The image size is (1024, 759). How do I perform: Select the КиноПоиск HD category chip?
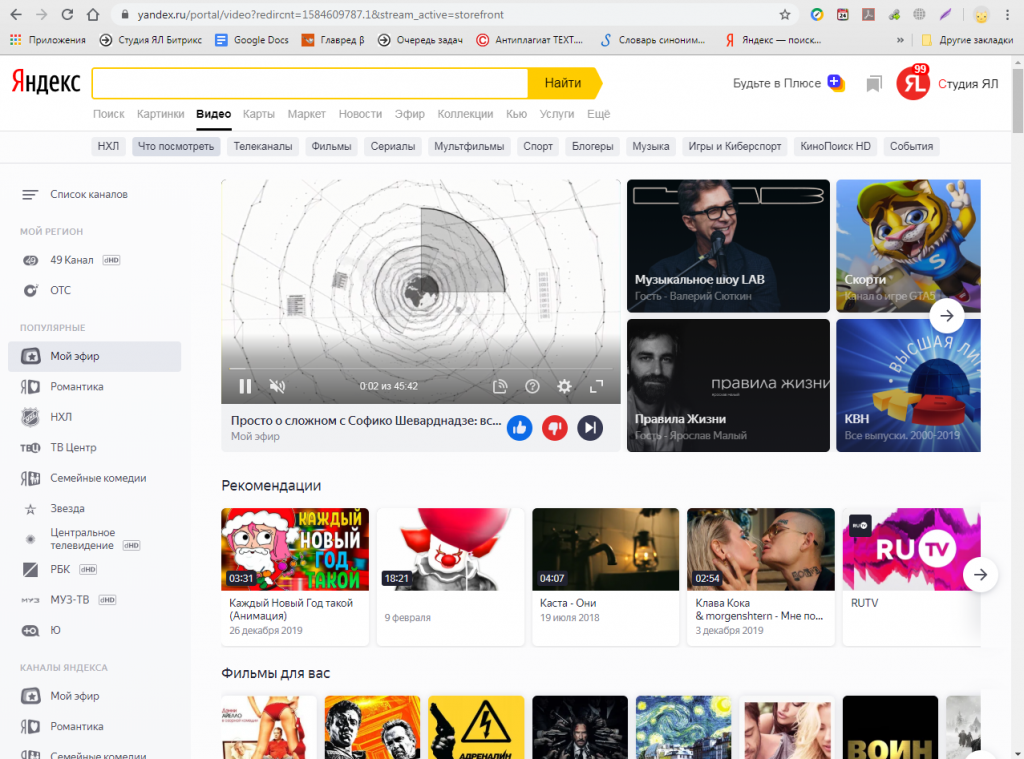(835, 146)
